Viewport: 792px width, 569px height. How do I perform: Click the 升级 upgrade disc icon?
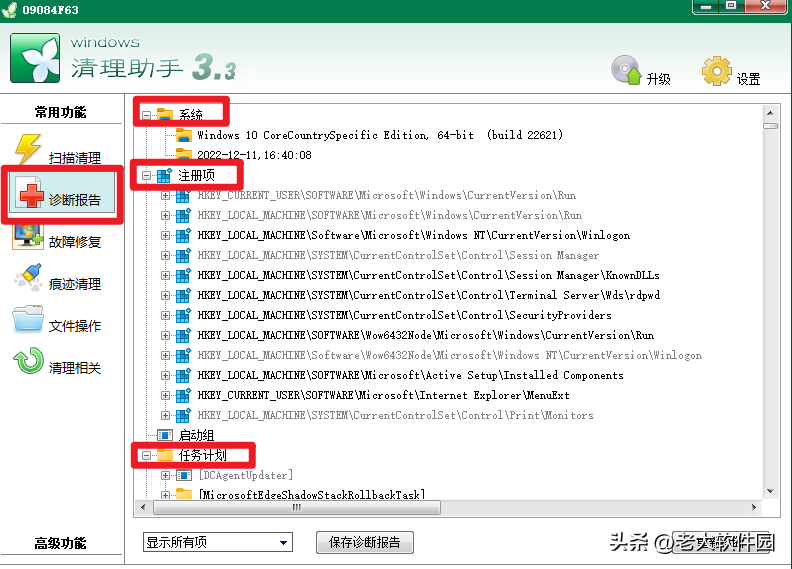pyautogui.click(x=626, y=70)
